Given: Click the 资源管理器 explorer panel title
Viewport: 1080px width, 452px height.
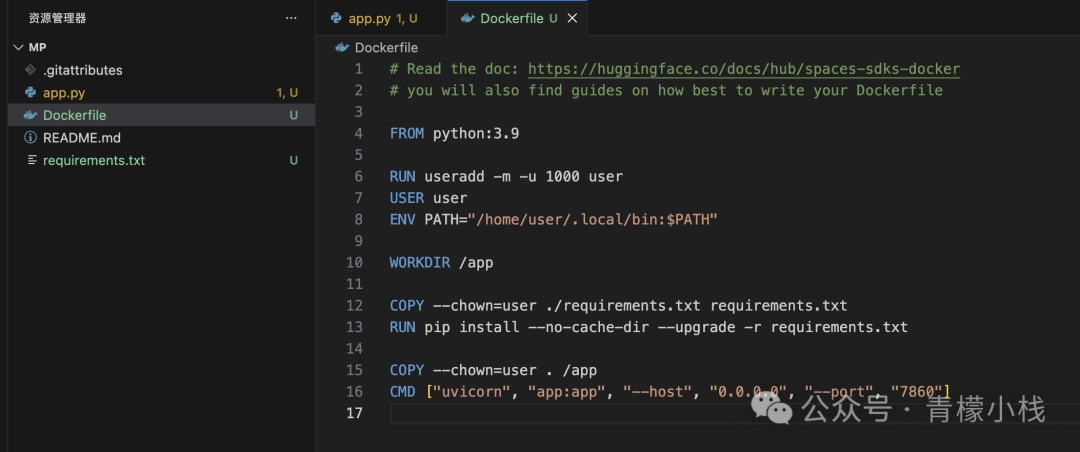Looking at the screenshot, I should pos(57,18).
